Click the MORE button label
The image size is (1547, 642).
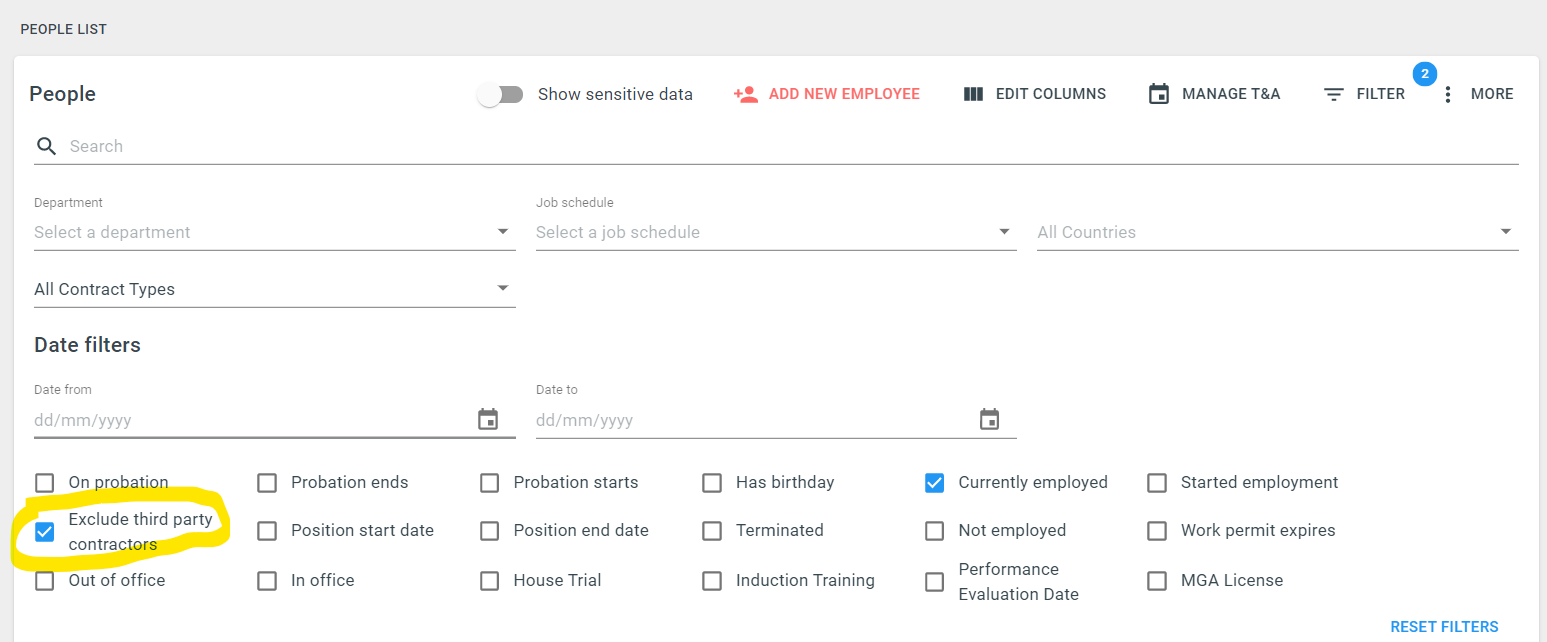(x=1492, y=94)
